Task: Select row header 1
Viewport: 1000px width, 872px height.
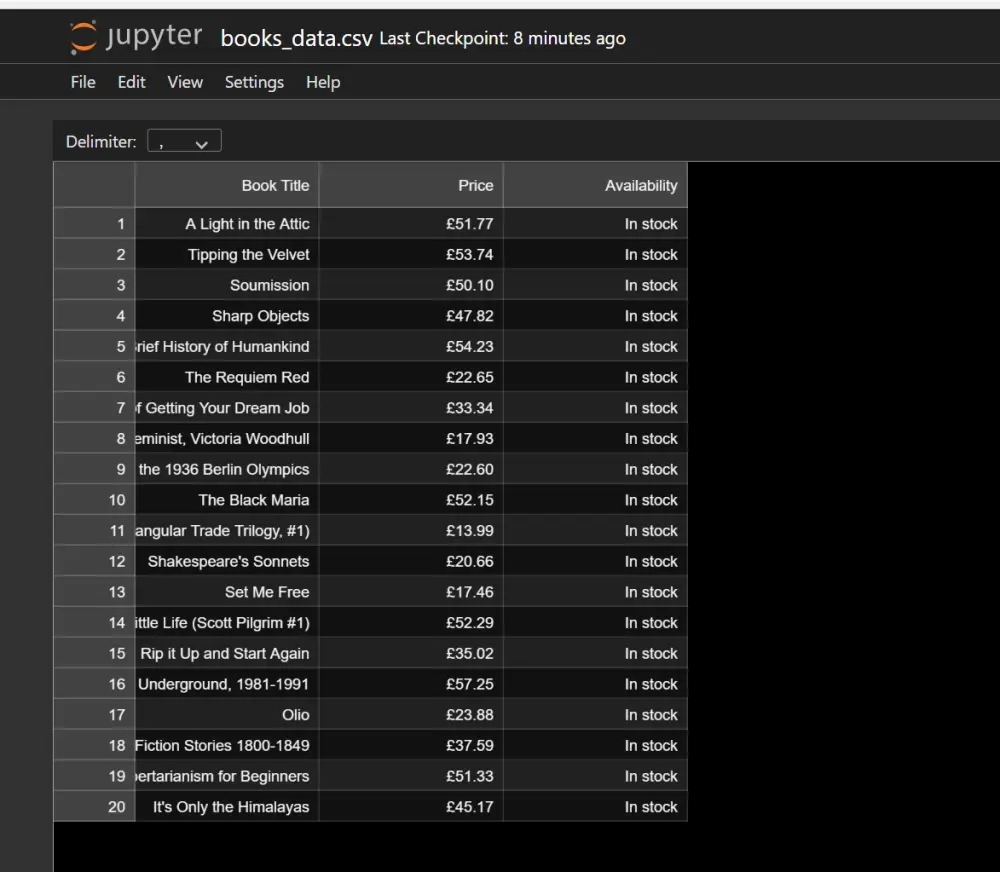Action: [x=94, y=224]
